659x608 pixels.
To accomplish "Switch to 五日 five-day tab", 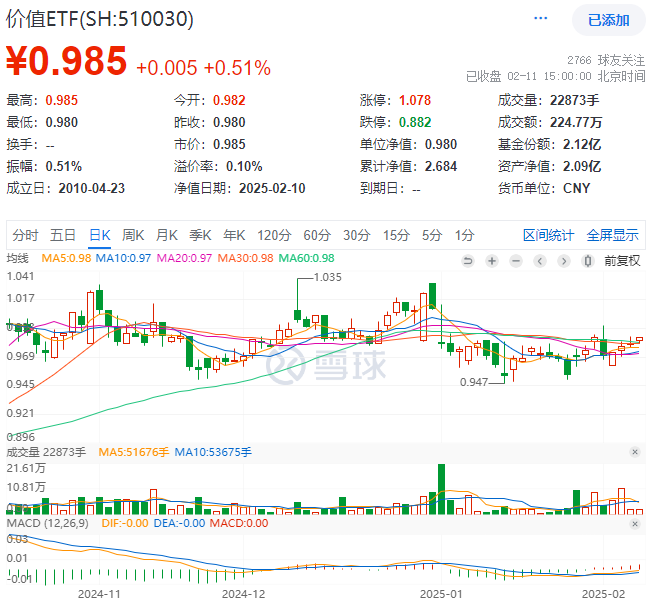I will [63, 235].
